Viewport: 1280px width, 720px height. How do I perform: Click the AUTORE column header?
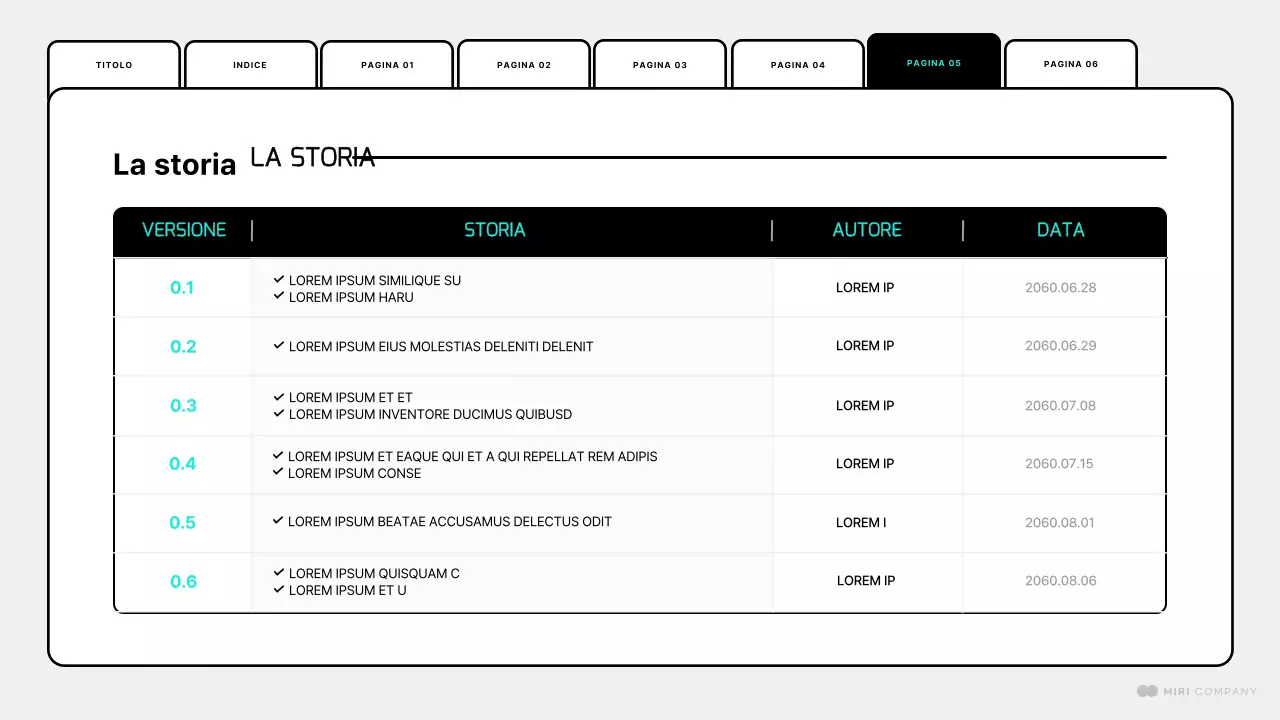(x=867, y=230)
